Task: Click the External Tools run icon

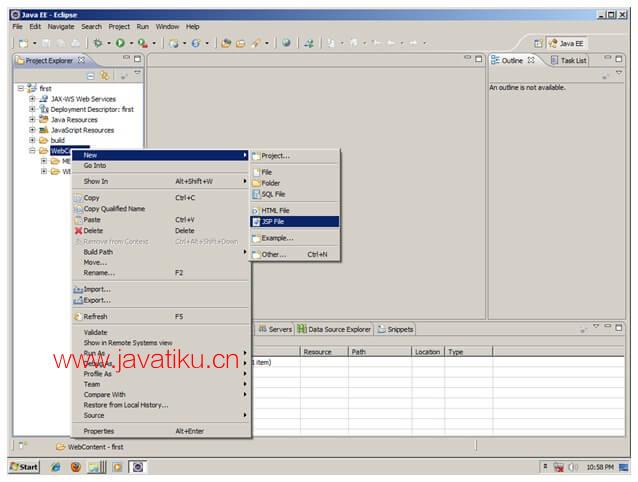Action: pyautogui.click(x=142, y=43)
